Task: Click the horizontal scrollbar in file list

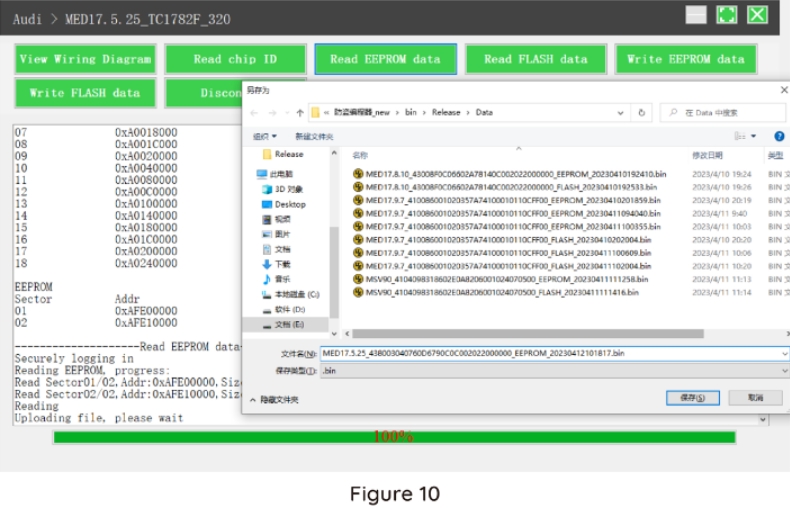Action: (x=528, y=334)
